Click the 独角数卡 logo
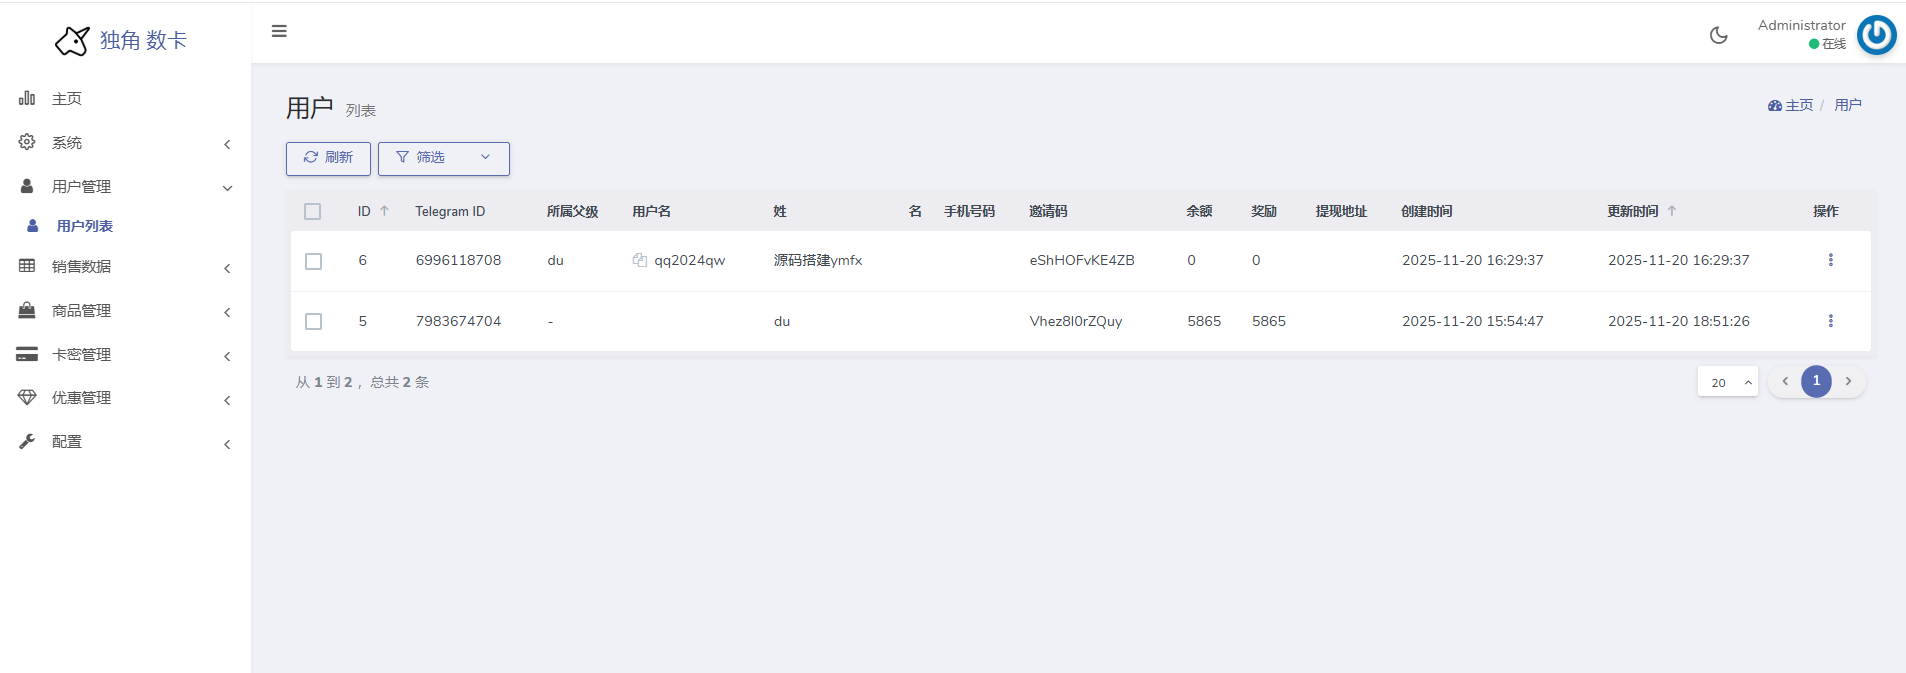Viewport: 1906px width, 673px height. 122,40
